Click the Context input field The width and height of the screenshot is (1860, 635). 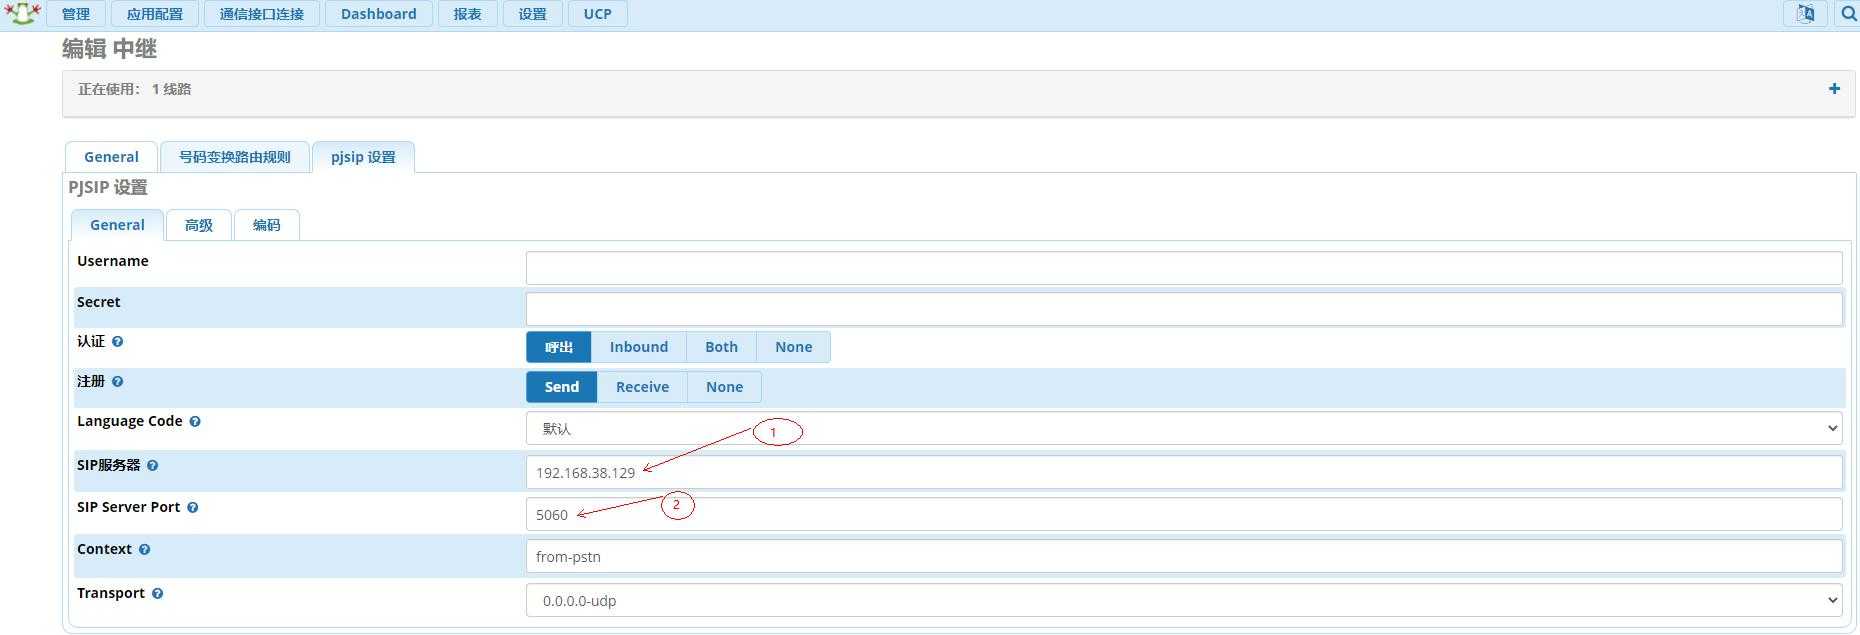coord(1184,556)
